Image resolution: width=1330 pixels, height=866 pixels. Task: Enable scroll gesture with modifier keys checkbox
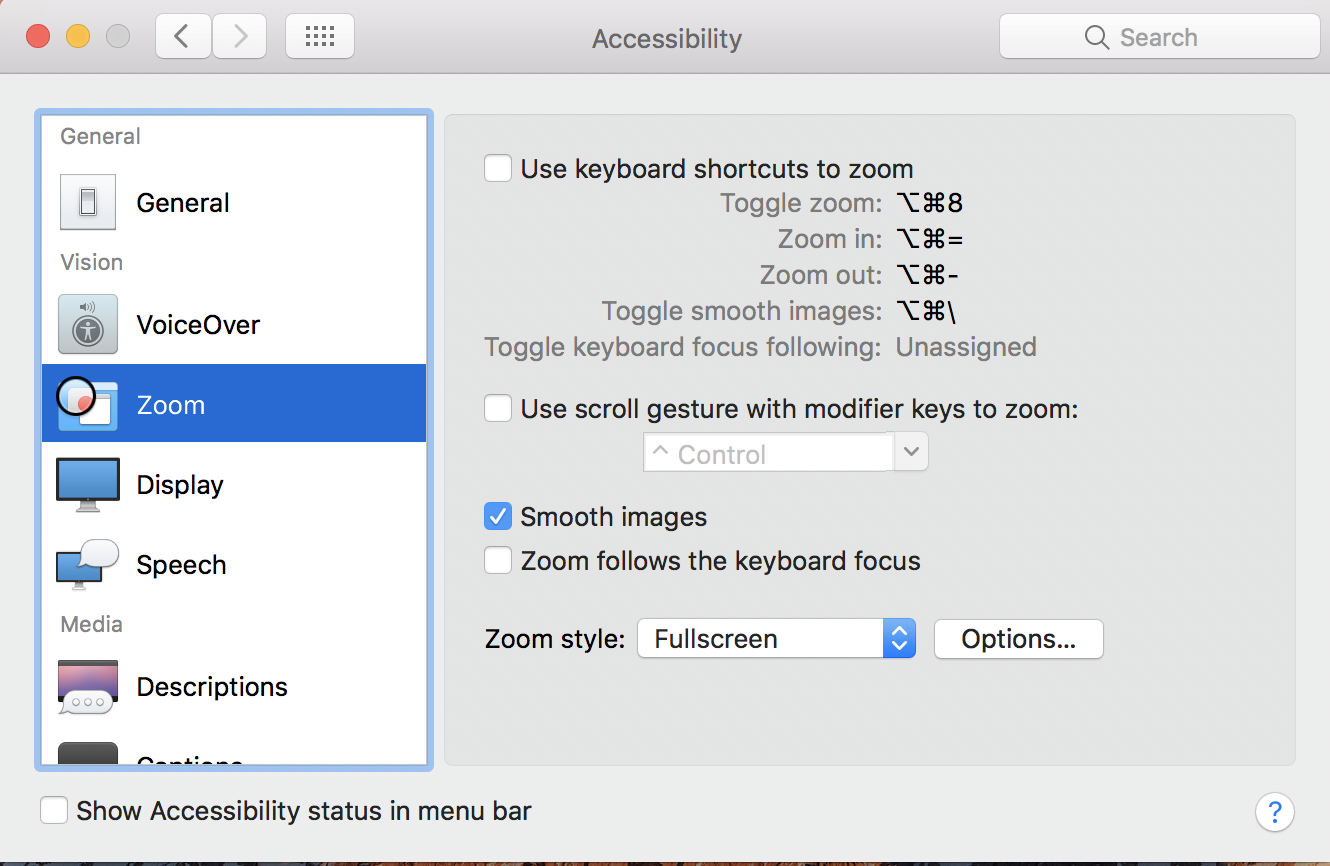pyautogui.click(x=498, y=408)
